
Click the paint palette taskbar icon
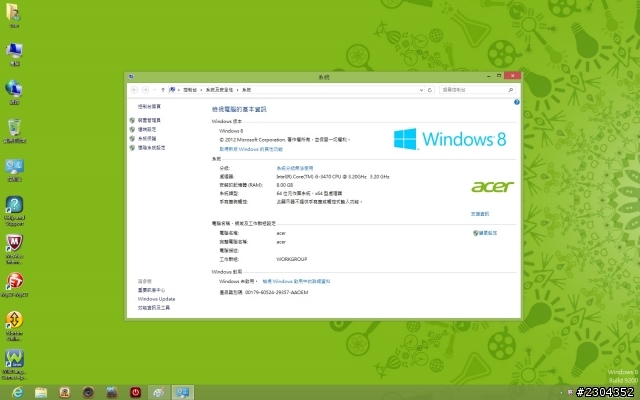(159, 393)
